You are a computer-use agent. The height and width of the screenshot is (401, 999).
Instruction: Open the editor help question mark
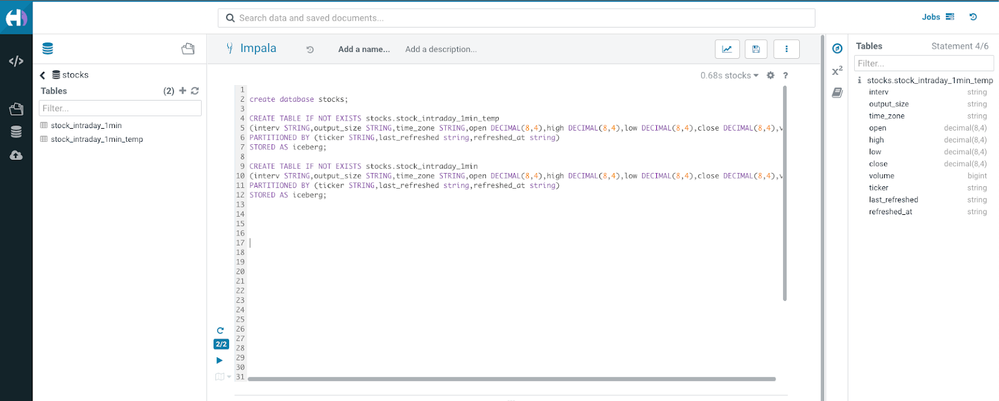point(786,75)
